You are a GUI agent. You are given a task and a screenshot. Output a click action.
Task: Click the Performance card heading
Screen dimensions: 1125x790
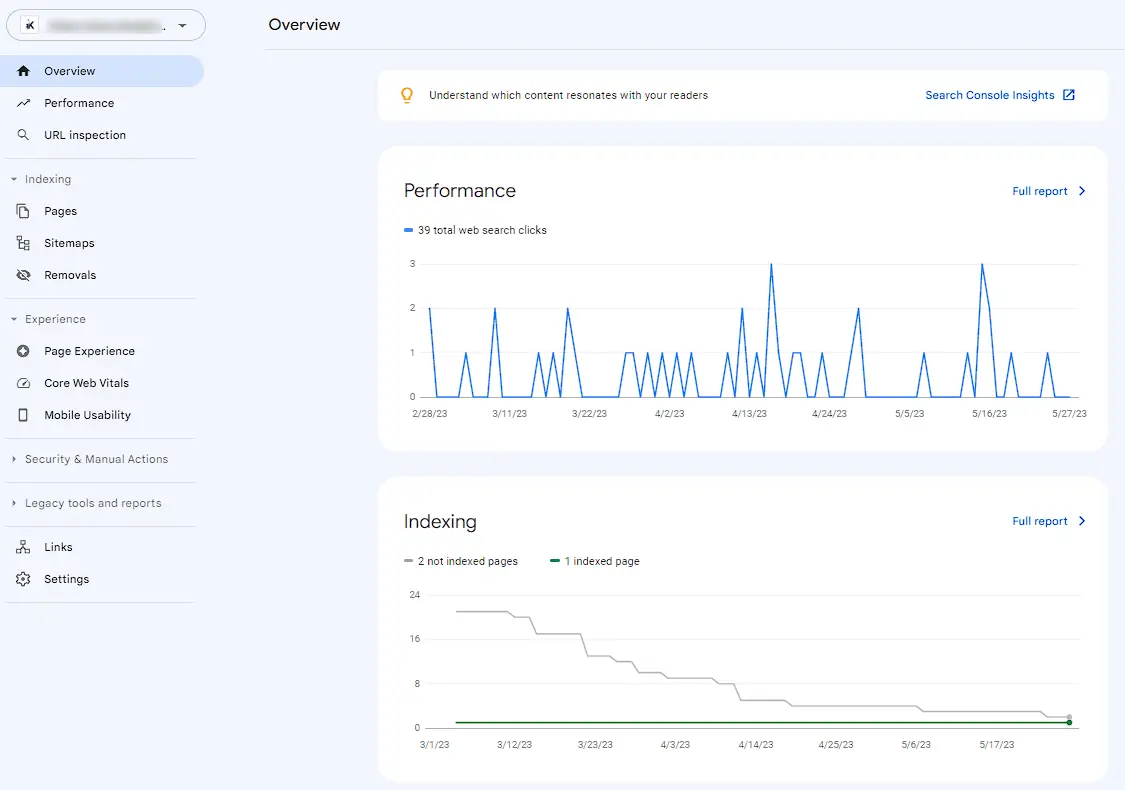click(x=460, y=191)
